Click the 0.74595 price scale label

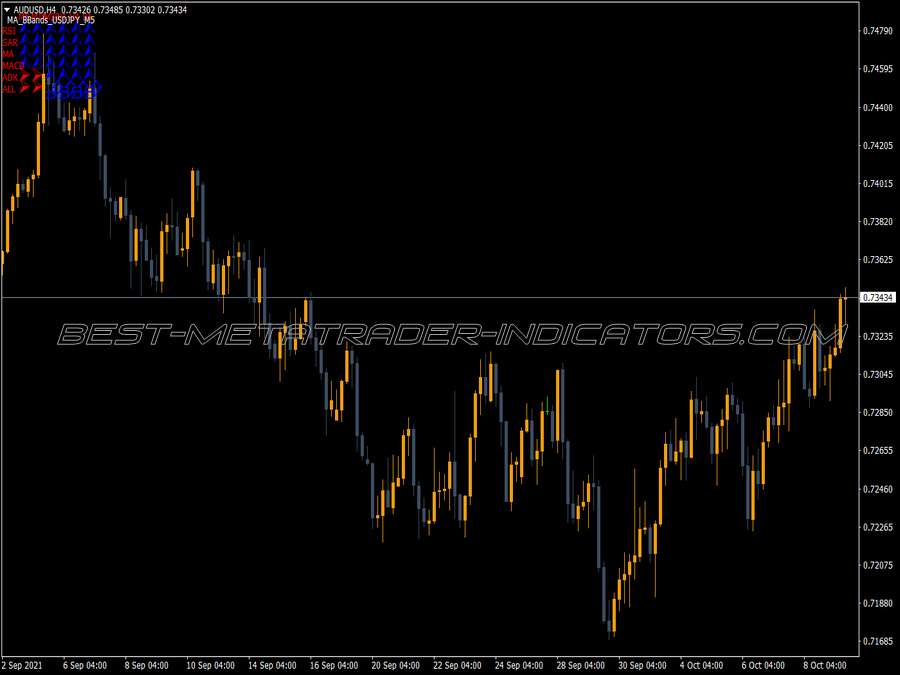pyautogui.click(x=878, y=69)
